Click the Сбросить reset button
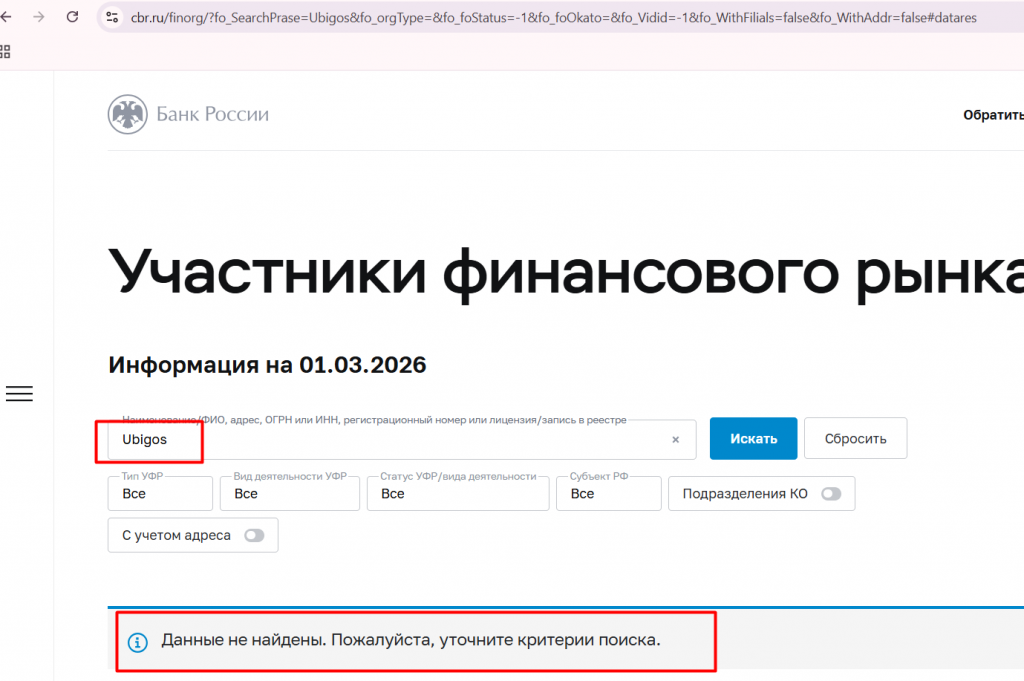This screenshot has width=1024, height=681. [855, 438]
